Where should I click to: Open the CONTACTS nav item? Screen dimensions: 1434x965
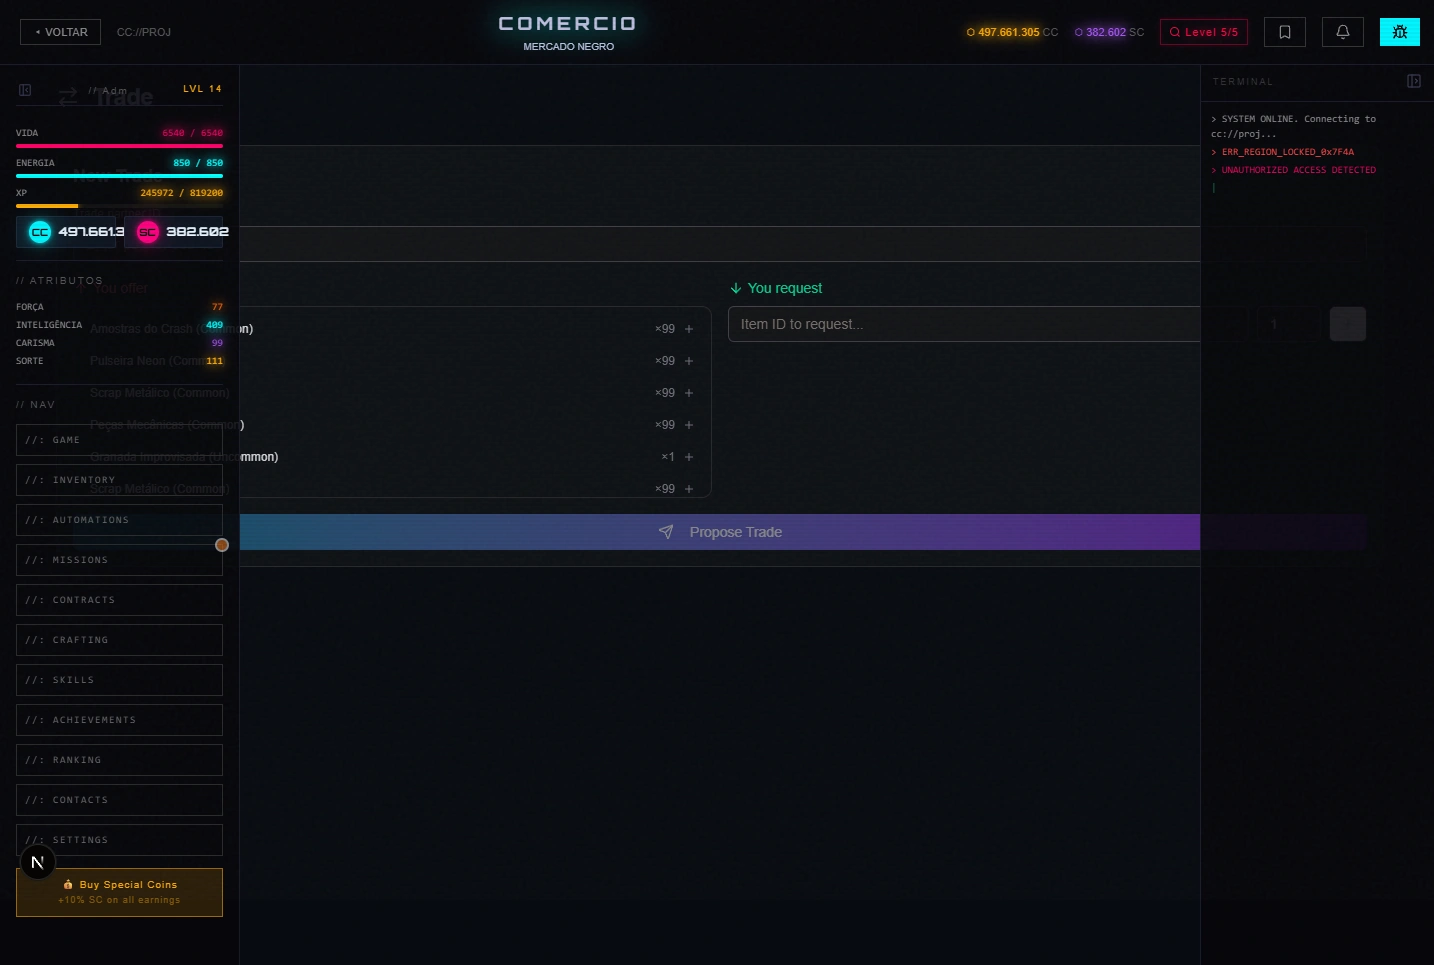coord(119,800)
